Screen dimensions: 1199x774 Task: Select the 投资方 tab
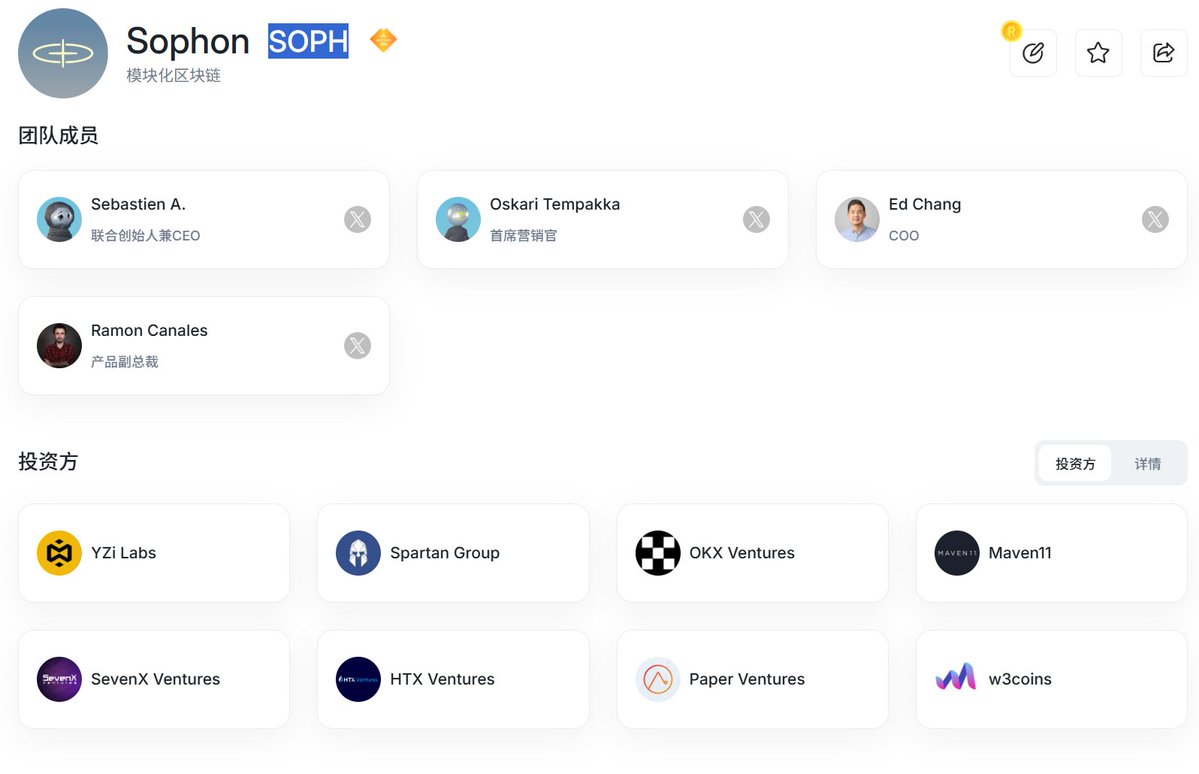[1075, 464]
